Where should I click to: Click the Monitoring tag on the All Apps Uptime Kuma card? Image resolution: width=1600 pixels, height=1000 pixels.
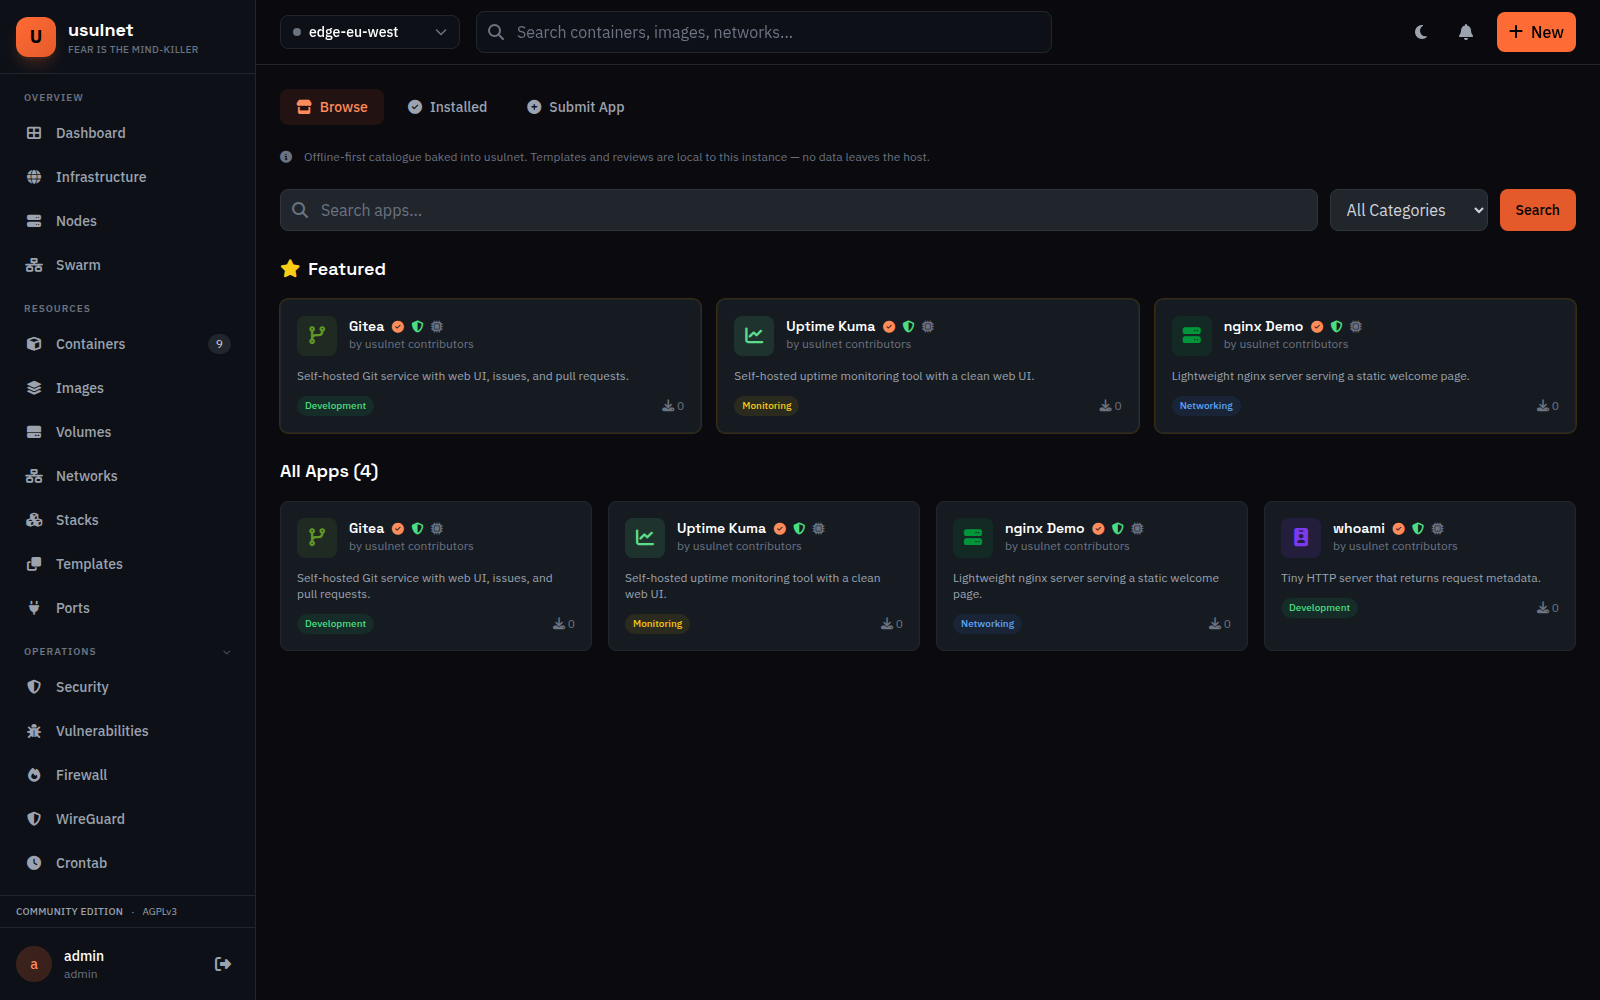657,624
